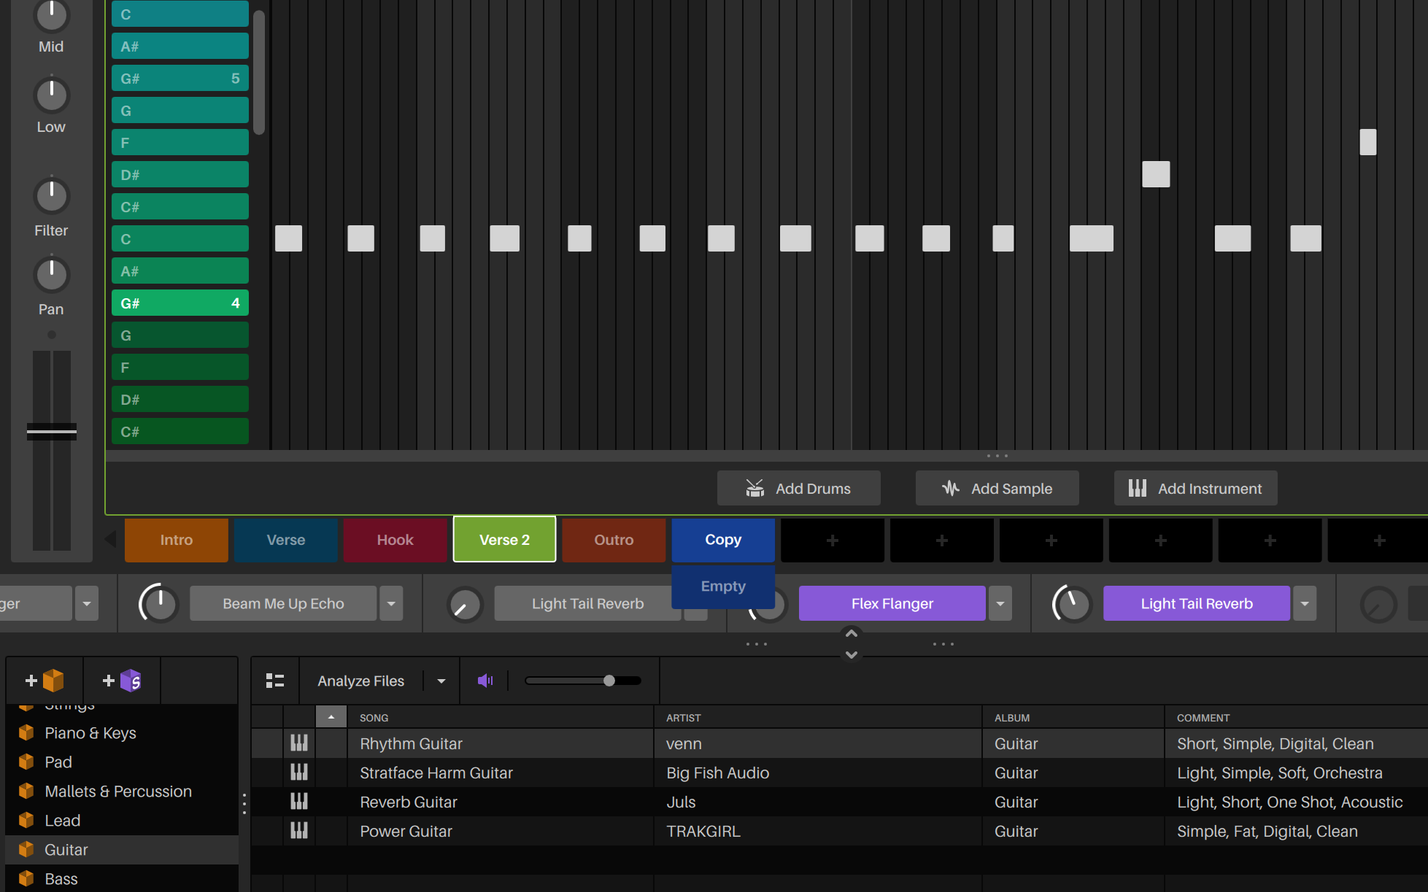Screen dimensions: 1428x892
Task: Adjust the preview volume slider
Action: (611, 680)
